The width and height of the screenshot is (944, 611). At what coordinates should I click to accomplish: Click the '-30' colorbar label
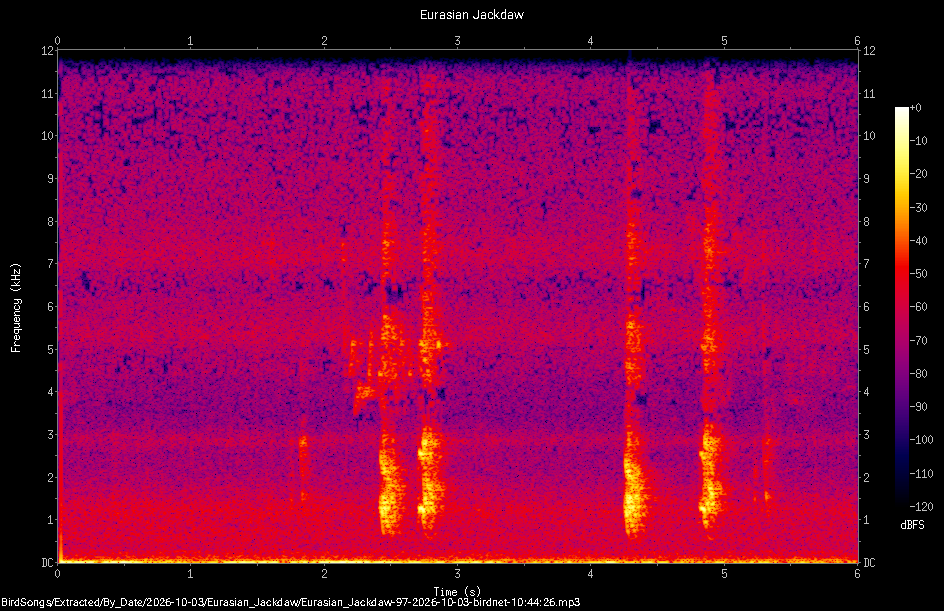pyautogui.click(x=918, y=208)
